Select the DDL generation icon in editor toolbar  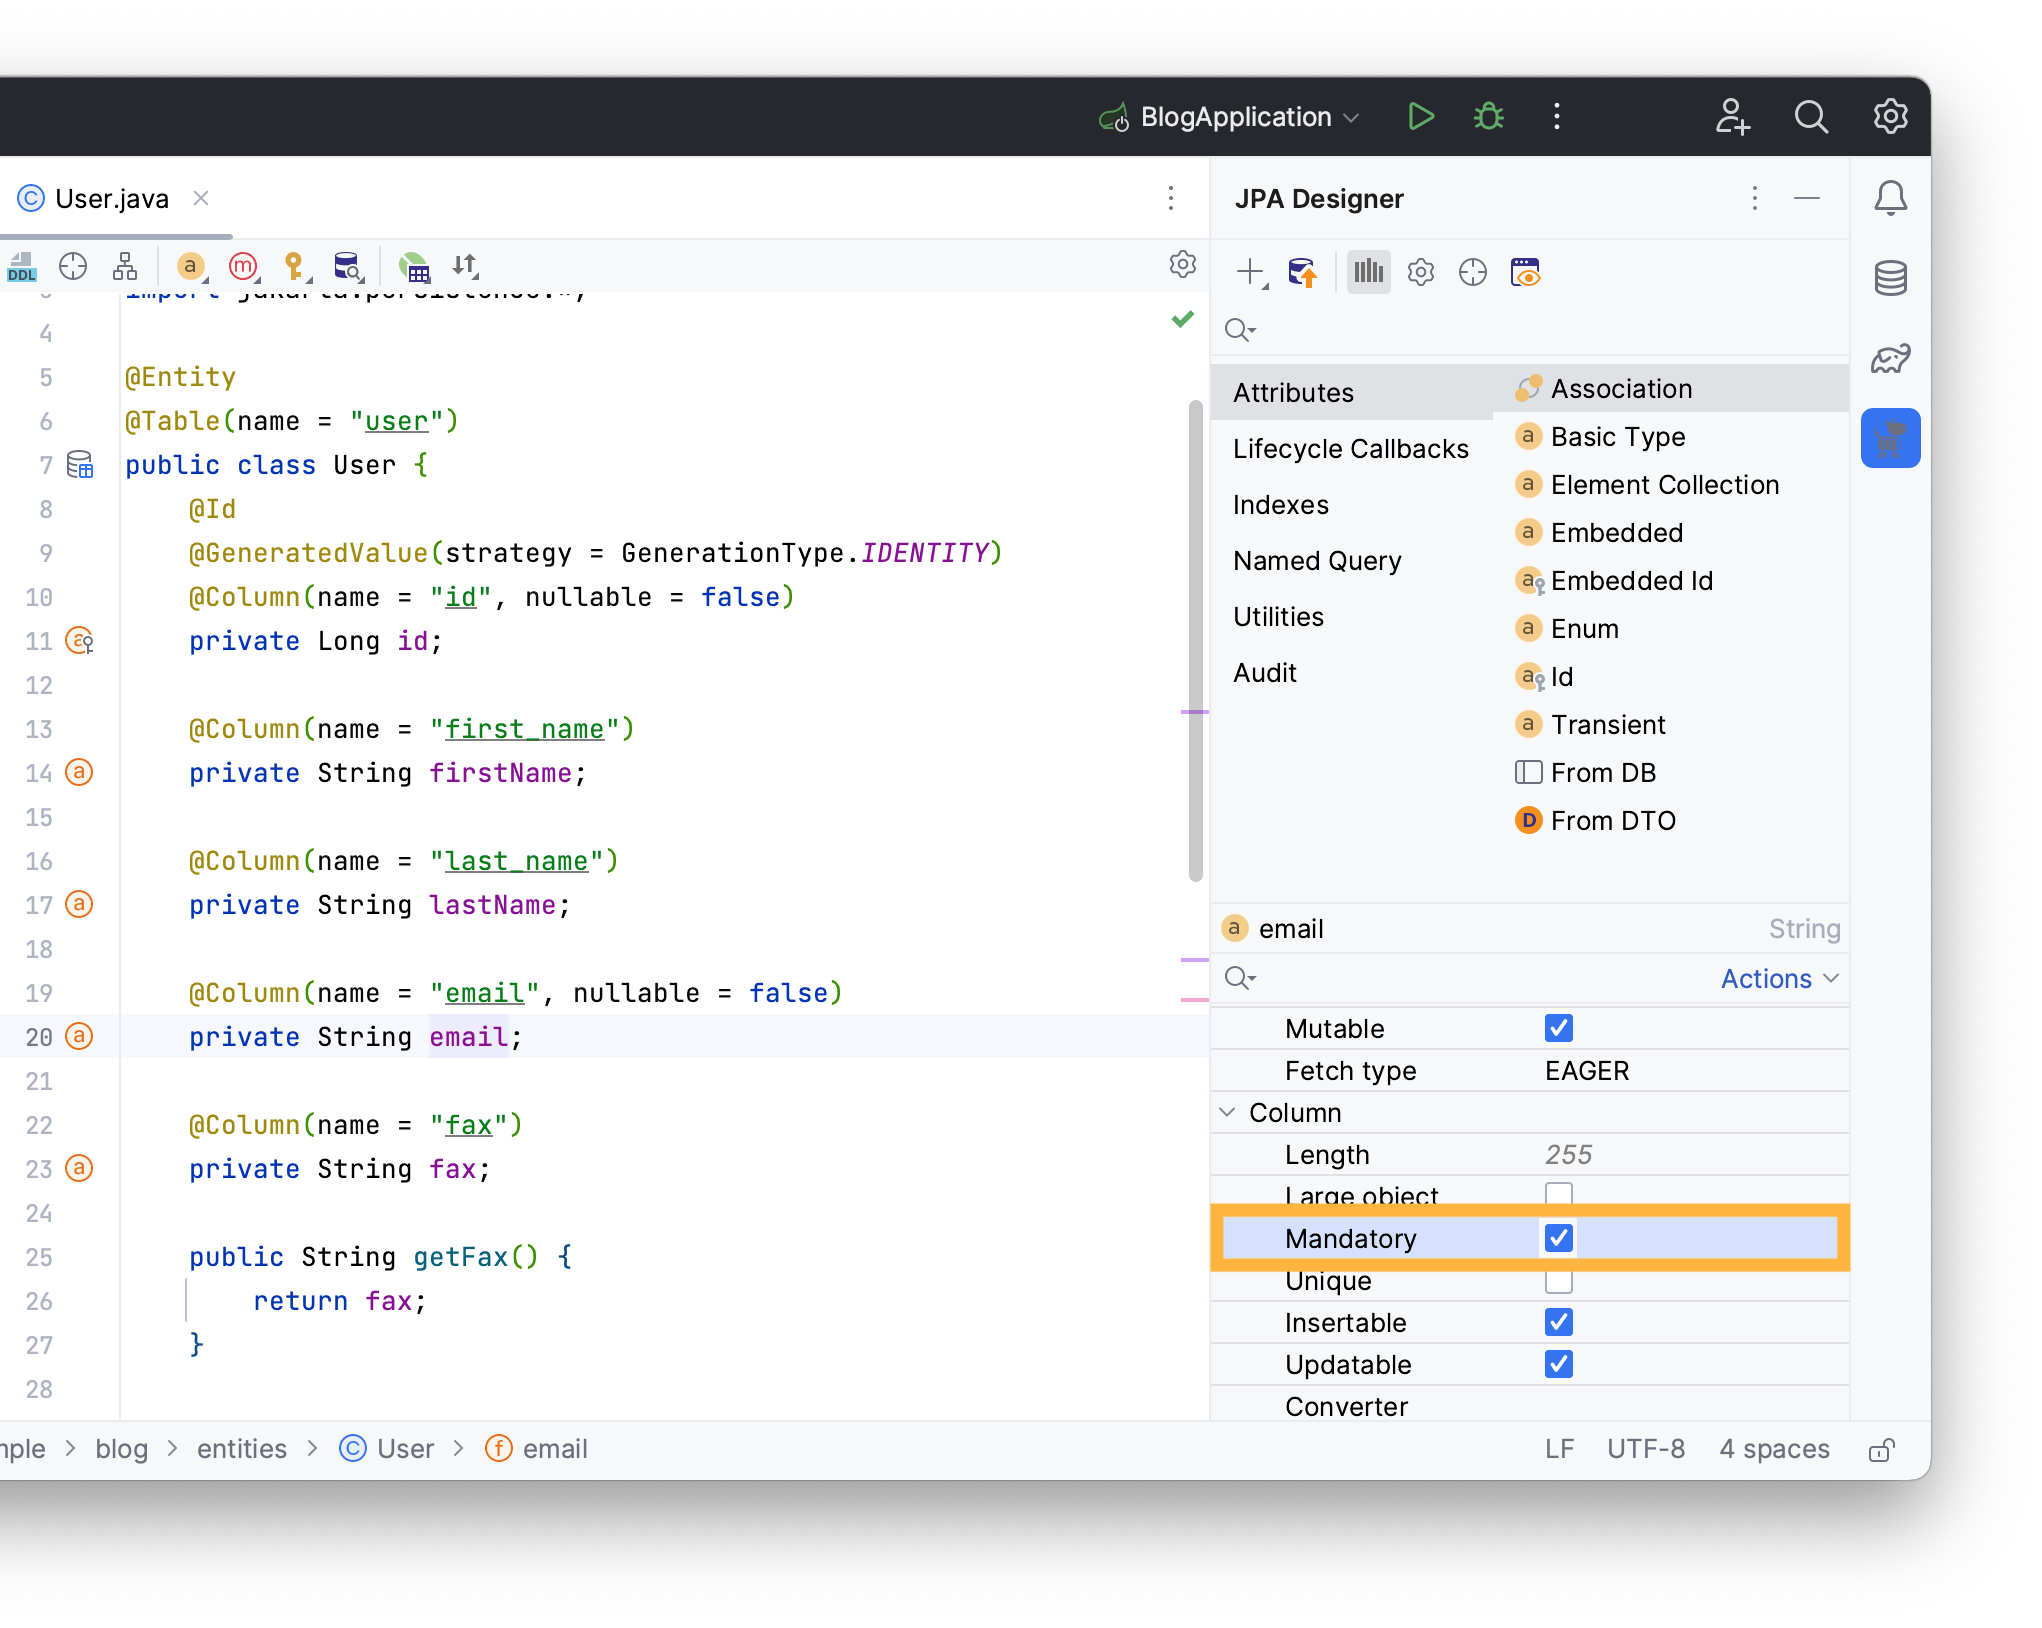[x=21, y=267]
